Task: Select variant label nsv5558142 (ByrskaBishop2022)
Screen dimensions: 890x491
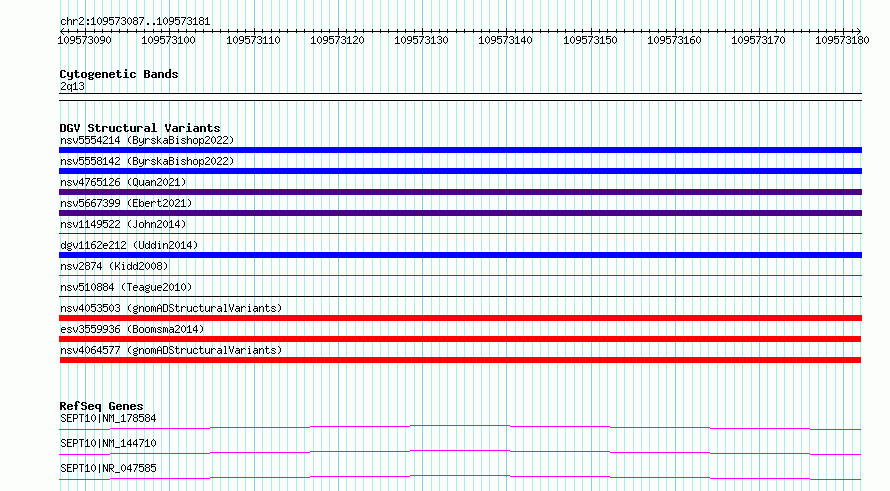Action: pyautogui.click(x=147, y=161)
